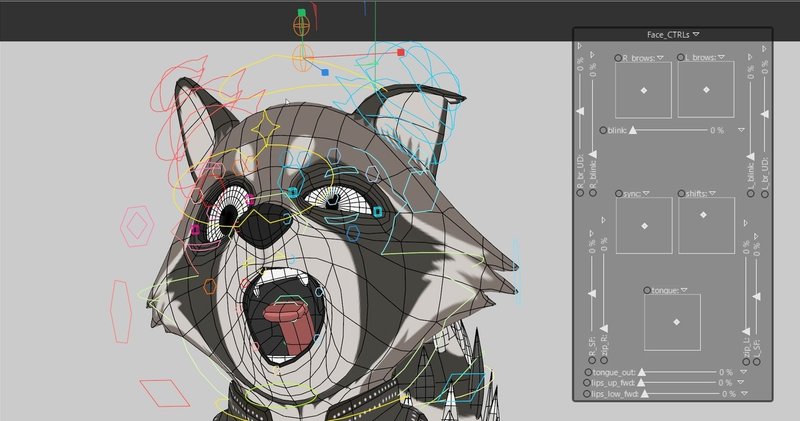Click the L_brows 2D pad point

707,89
